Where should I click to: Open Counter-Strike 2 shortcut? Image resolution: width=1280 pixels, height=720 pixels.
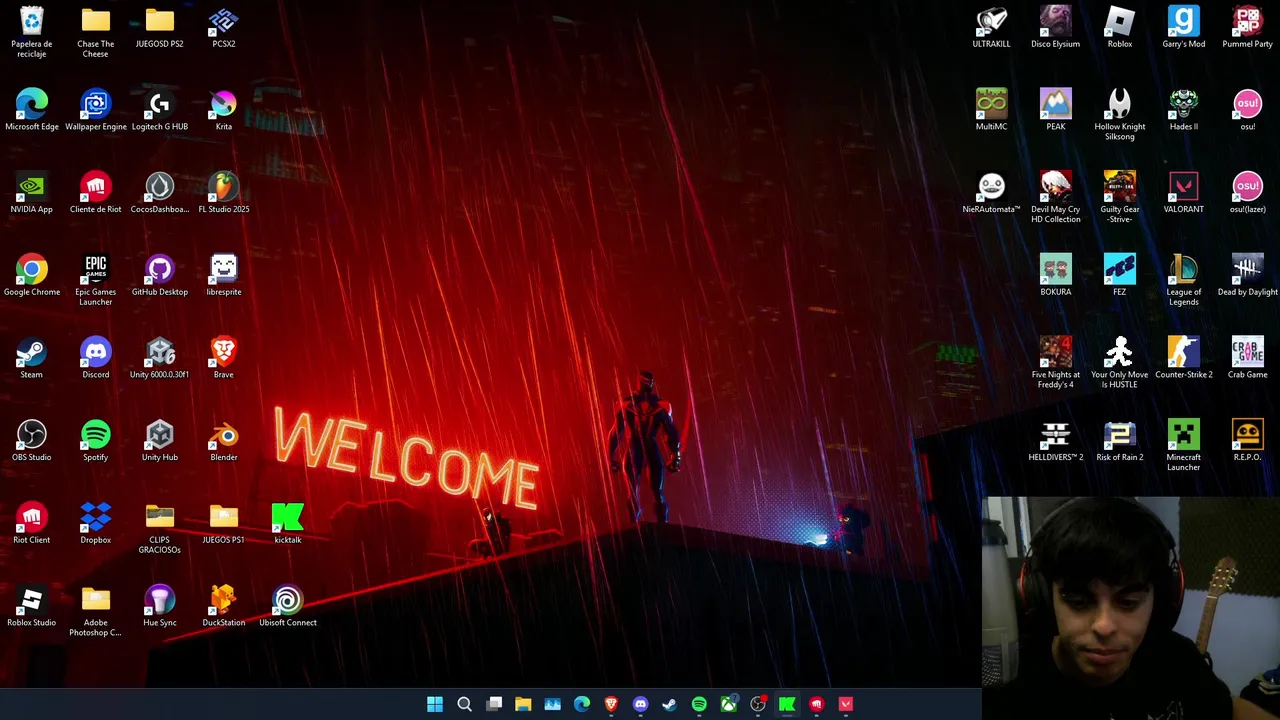1184,358
